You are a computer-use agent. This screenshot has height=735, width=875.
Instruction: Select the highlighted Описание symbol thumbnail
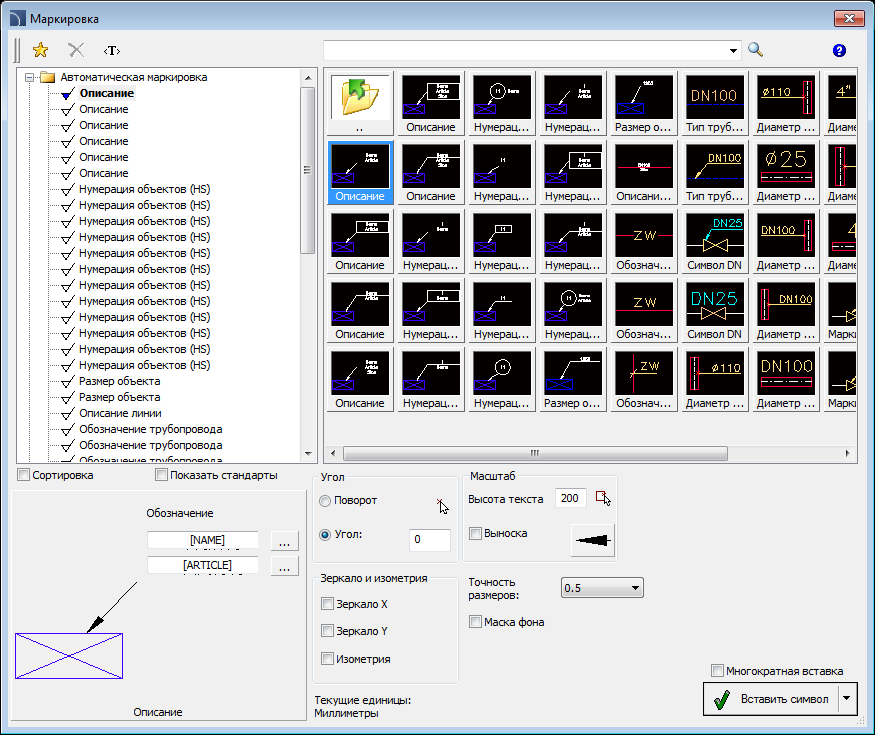click(x=359, y=172)
